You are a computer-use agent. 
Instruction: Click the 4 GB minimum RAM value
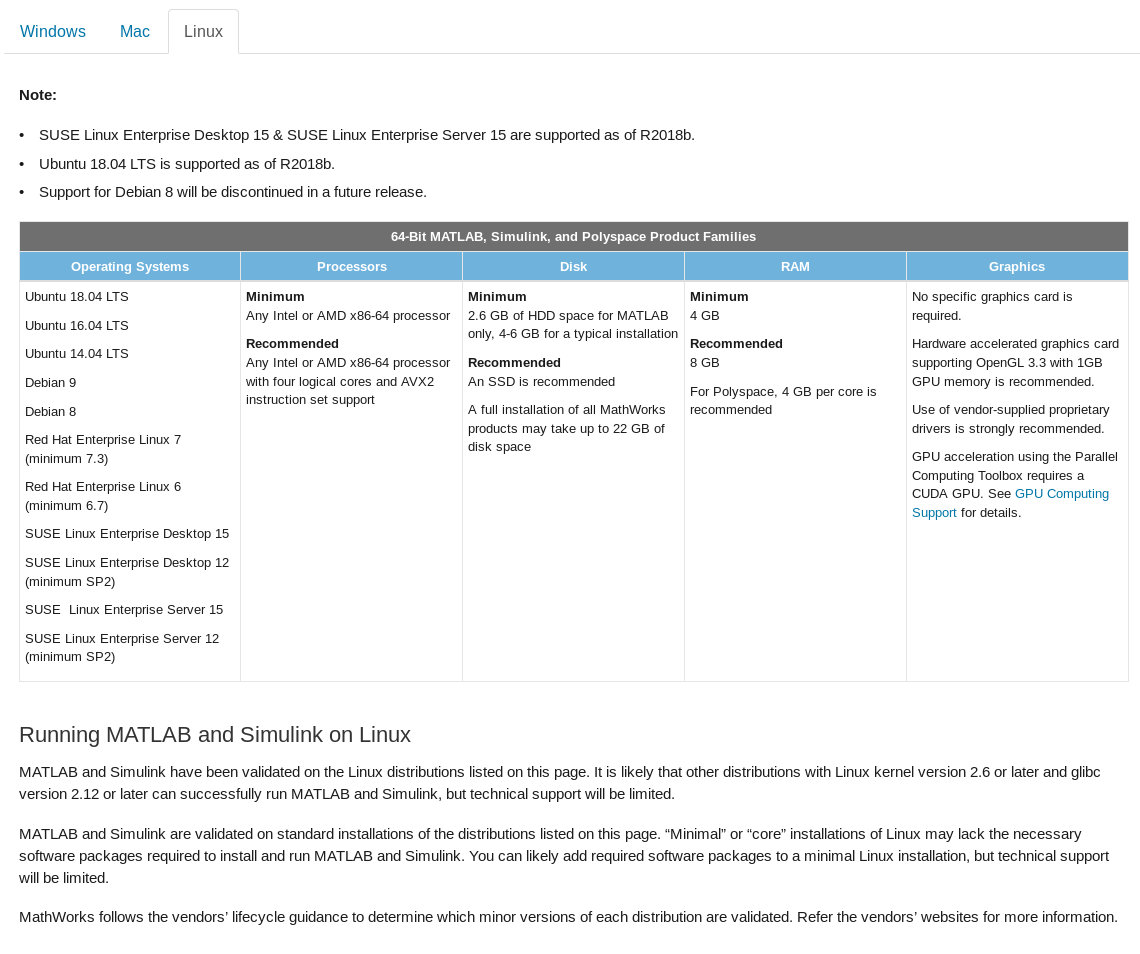[x=705, y=316]
